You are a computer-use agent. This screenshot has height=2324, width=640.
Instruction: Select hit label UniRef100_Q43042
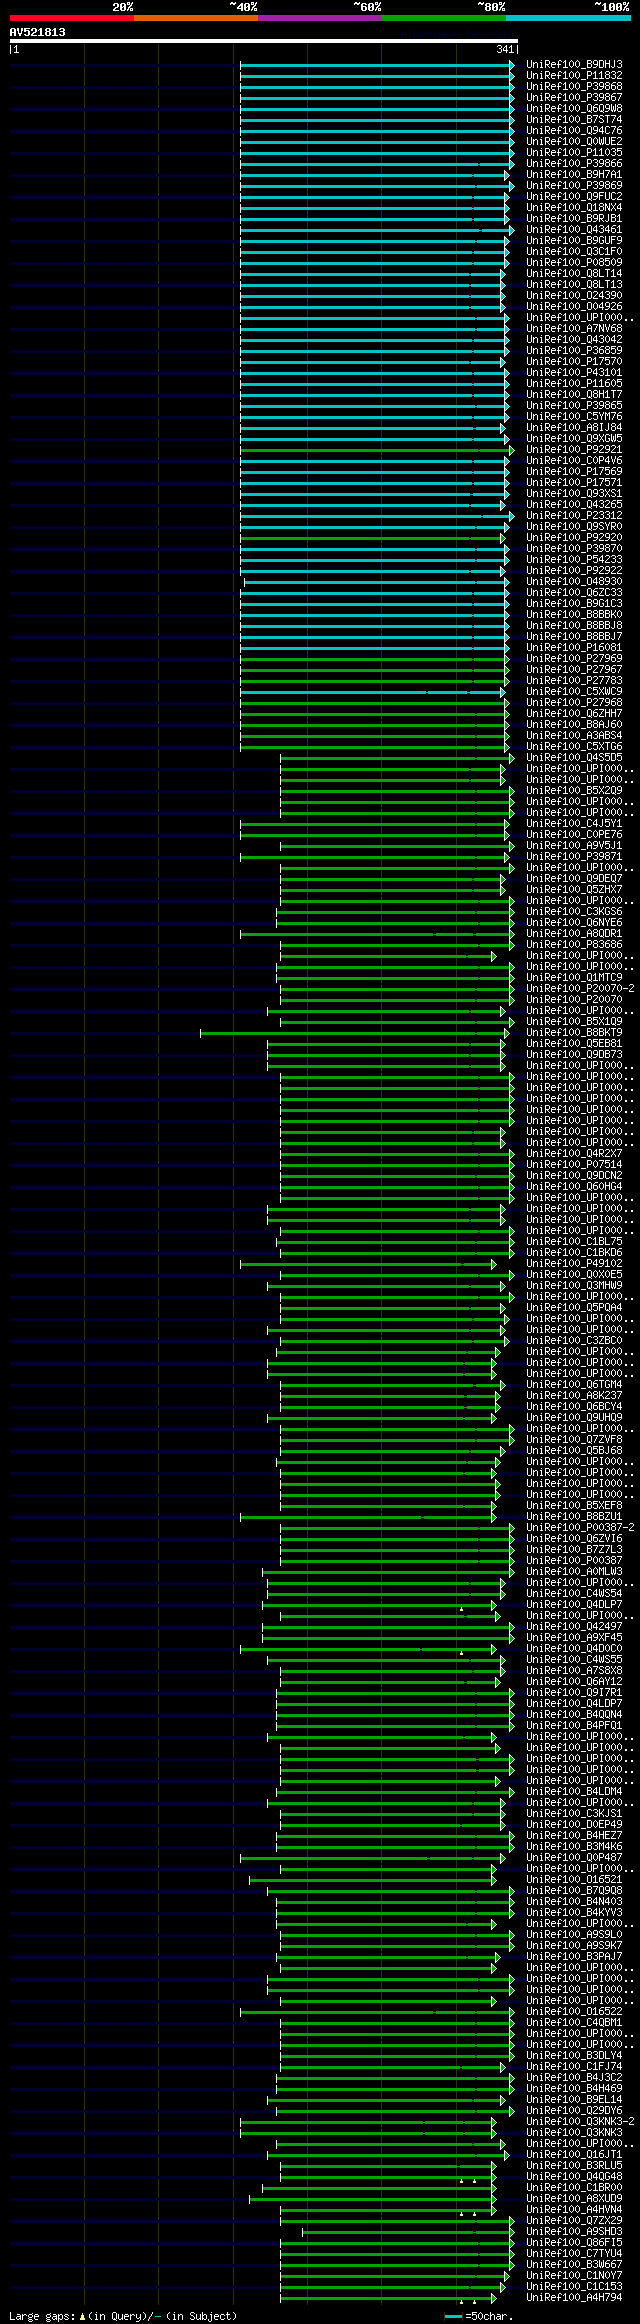coord(574,339)
